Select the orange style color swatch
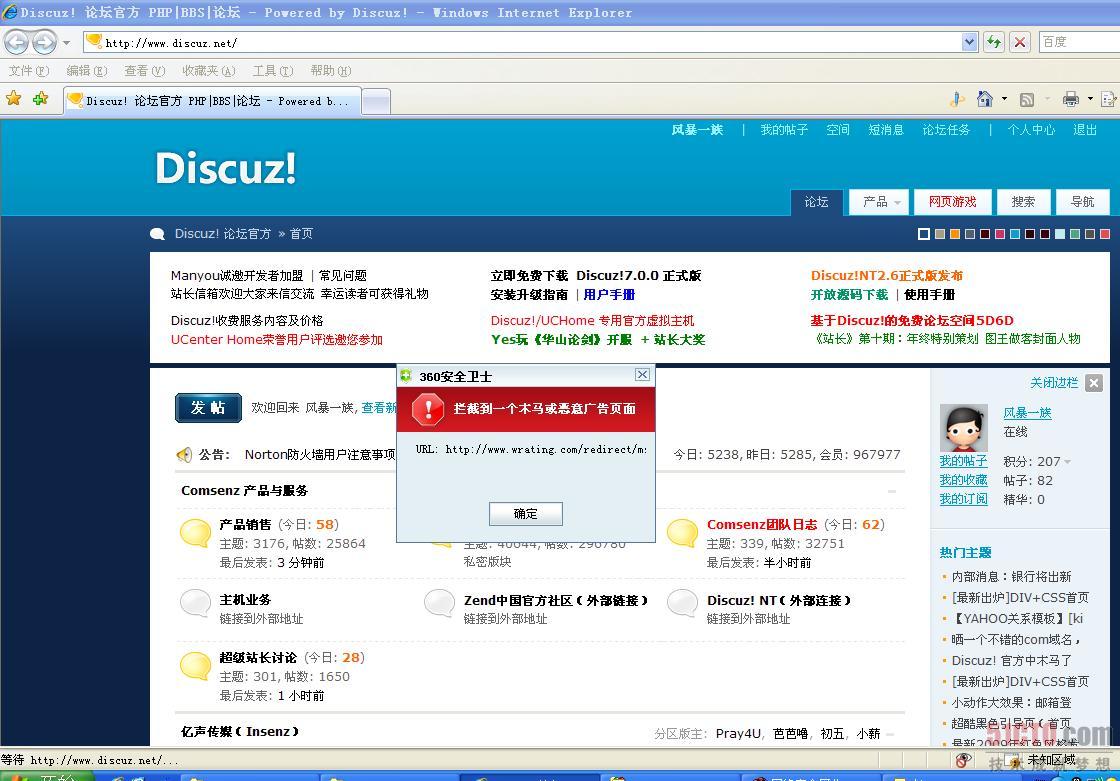This screenshot has height=781, width=1120. 954,234
